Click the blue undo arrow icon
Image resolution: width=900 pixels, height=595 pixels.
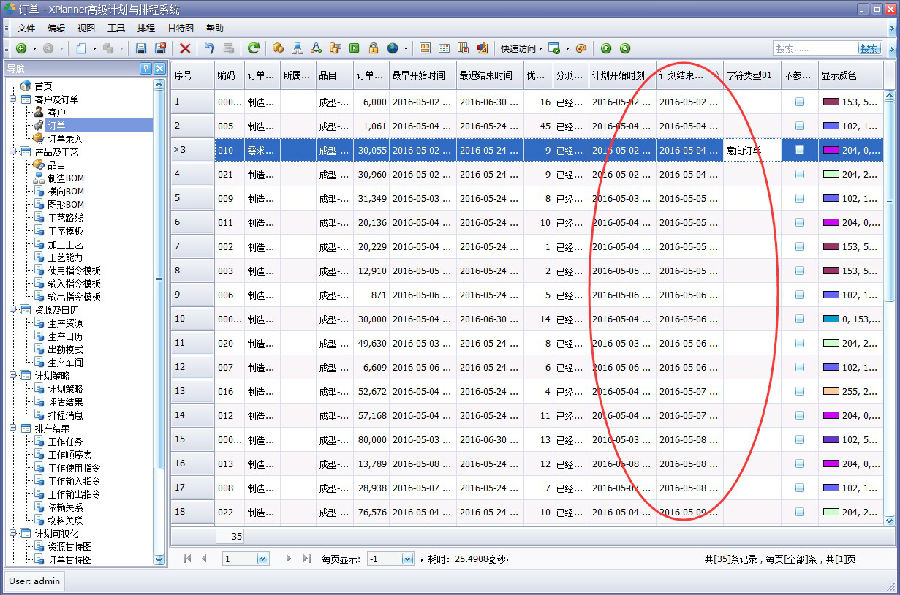point(209,49)
